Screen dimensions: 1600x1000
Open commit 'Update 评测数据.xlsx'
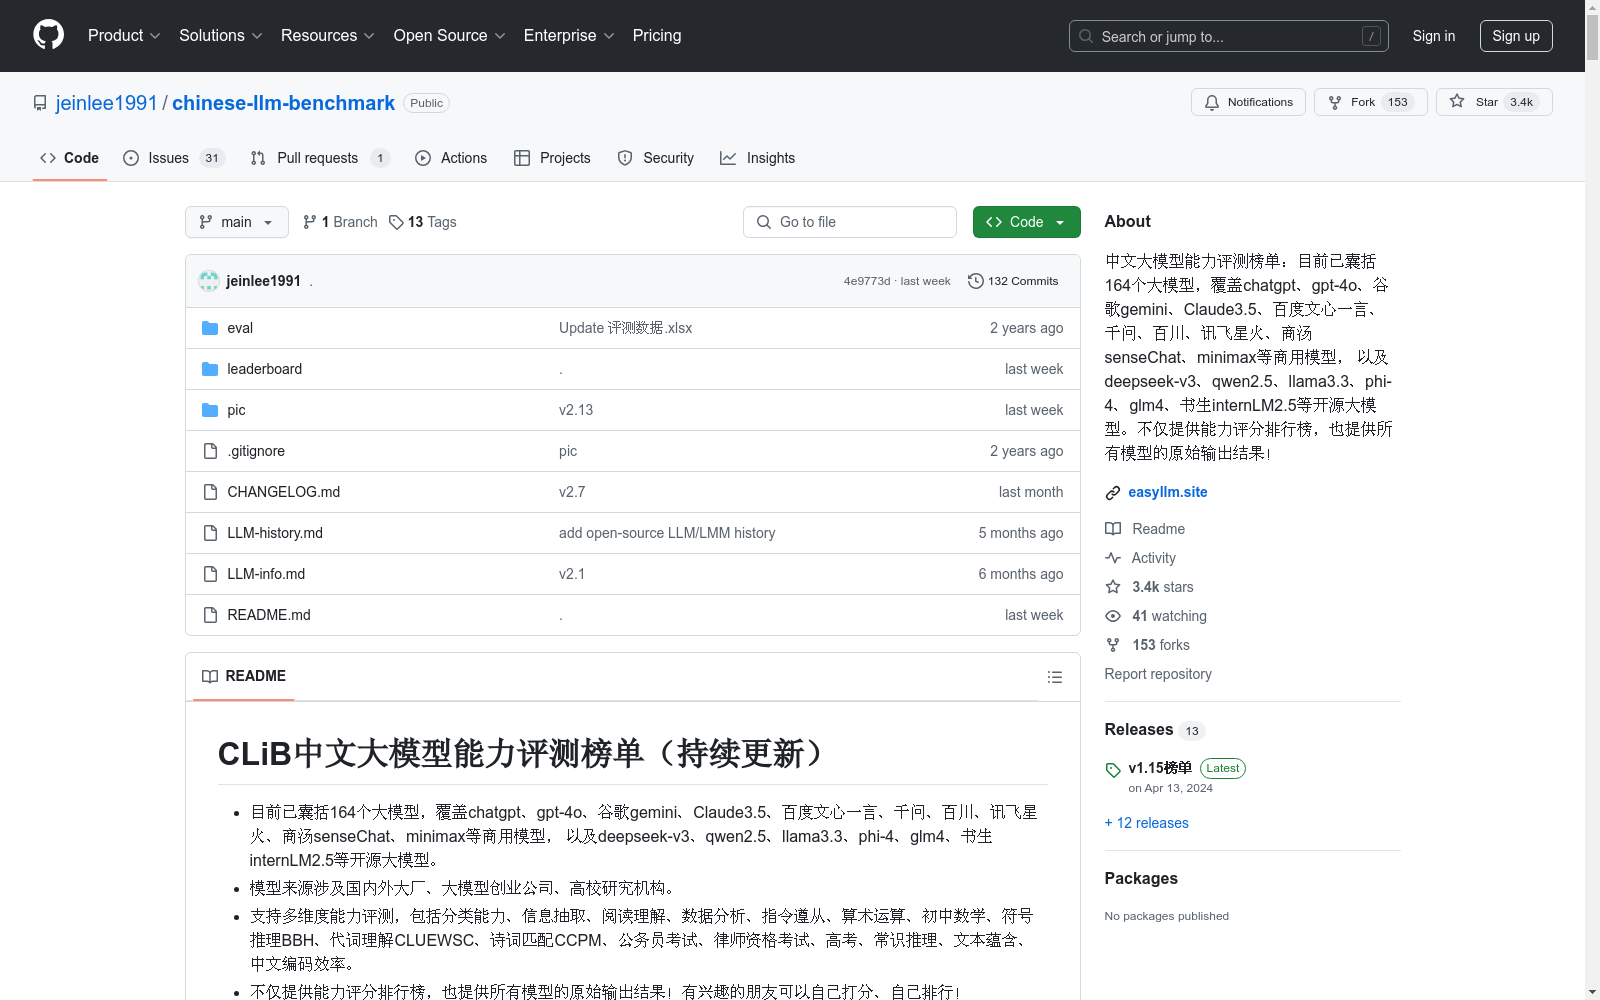625,328
